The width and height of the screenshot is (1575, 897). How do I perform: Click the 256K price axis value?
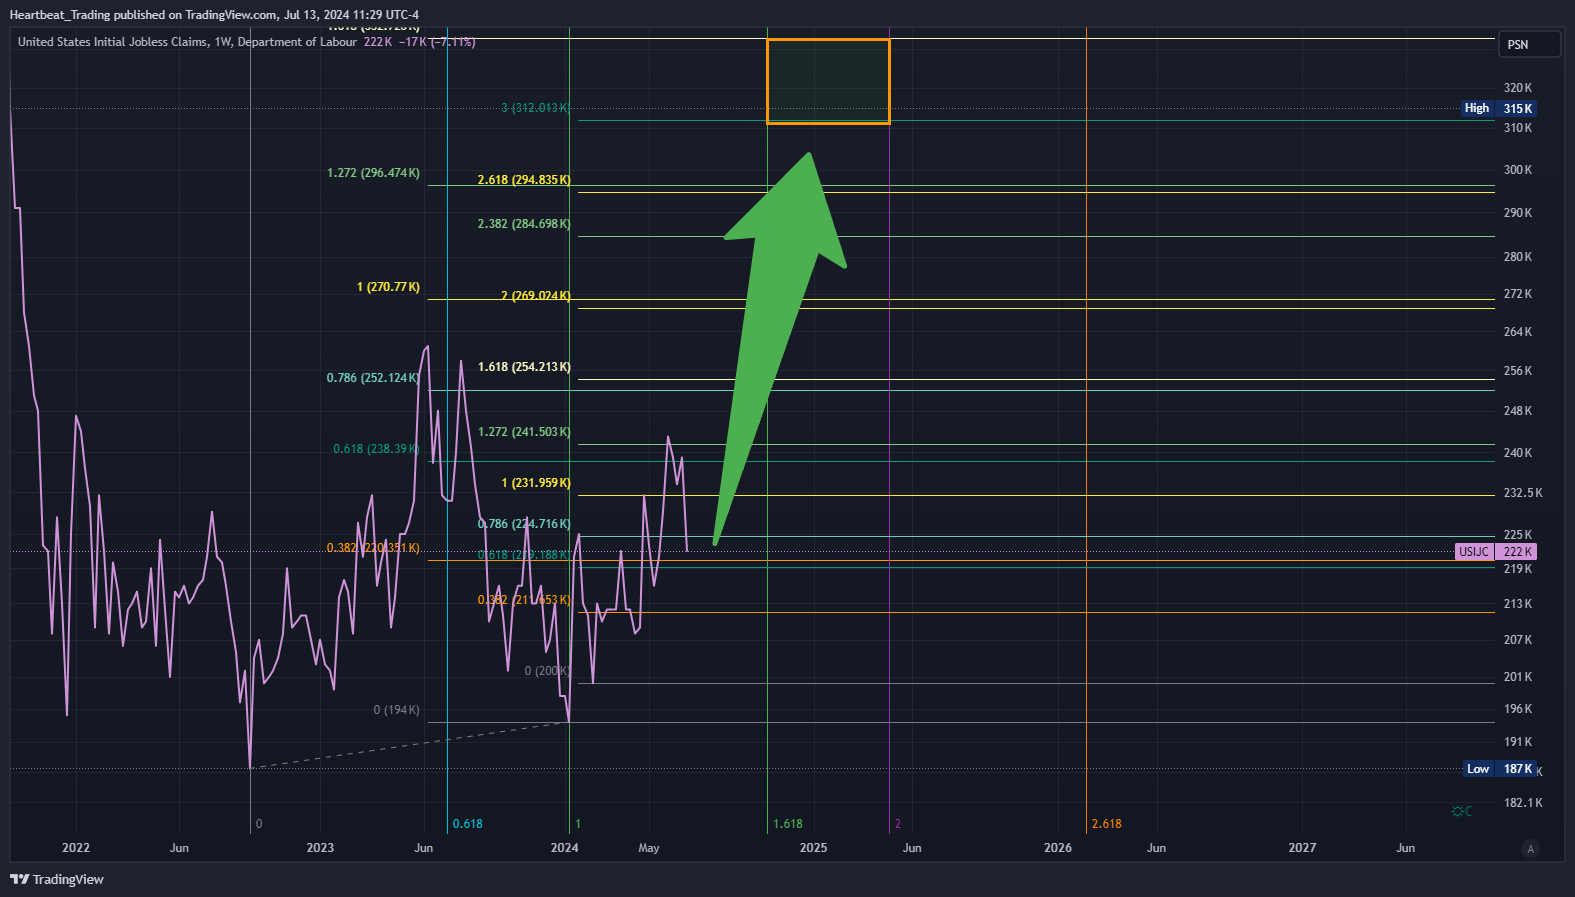(x=1518, y=371)
